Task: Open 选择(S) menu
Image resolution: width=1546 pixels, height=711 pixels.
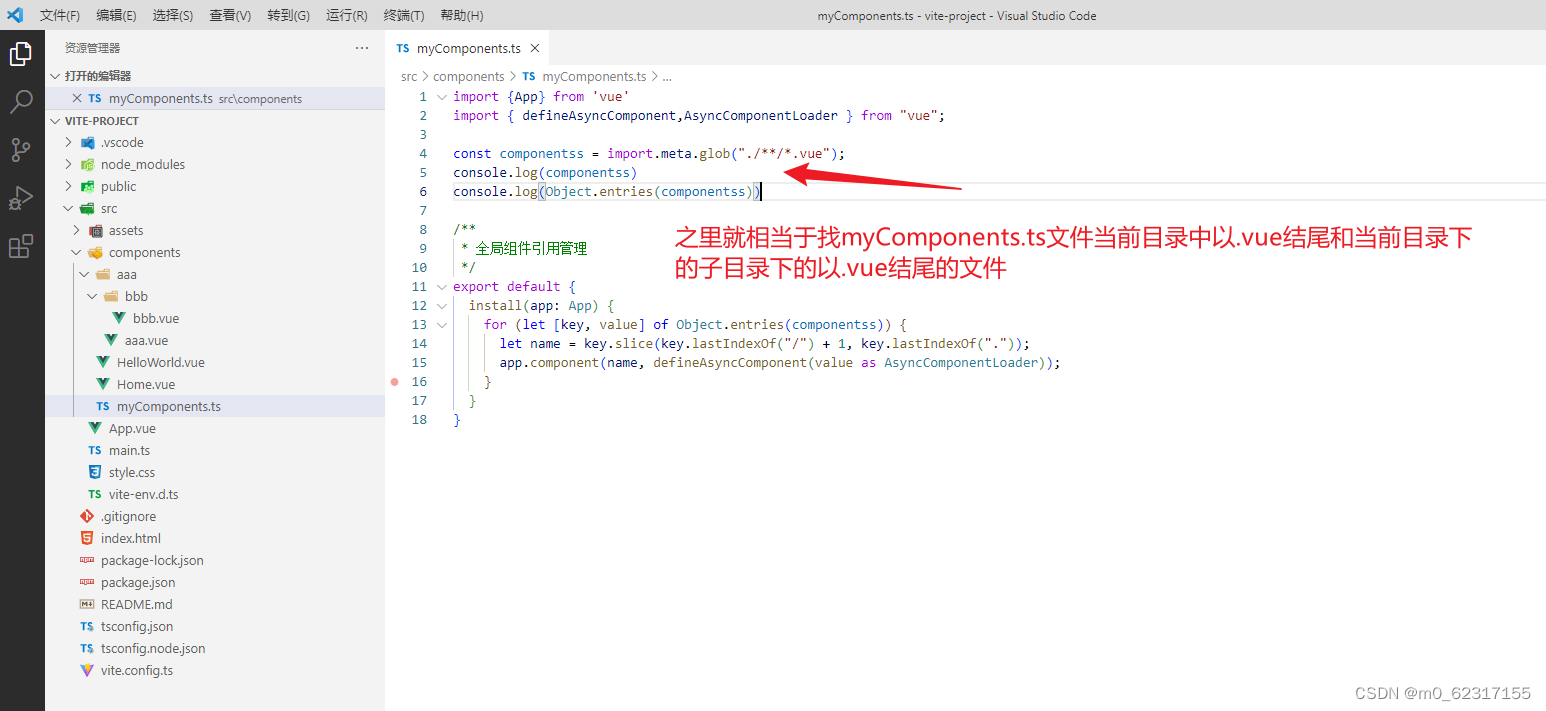Action: [x=173, y=16]
